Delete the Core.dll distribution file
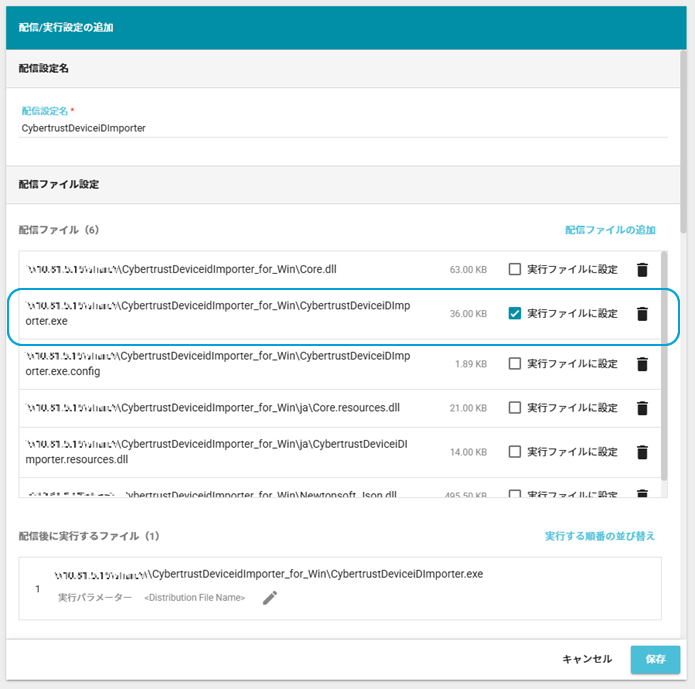This screenshot has height=689, width=695. (642, 270)
